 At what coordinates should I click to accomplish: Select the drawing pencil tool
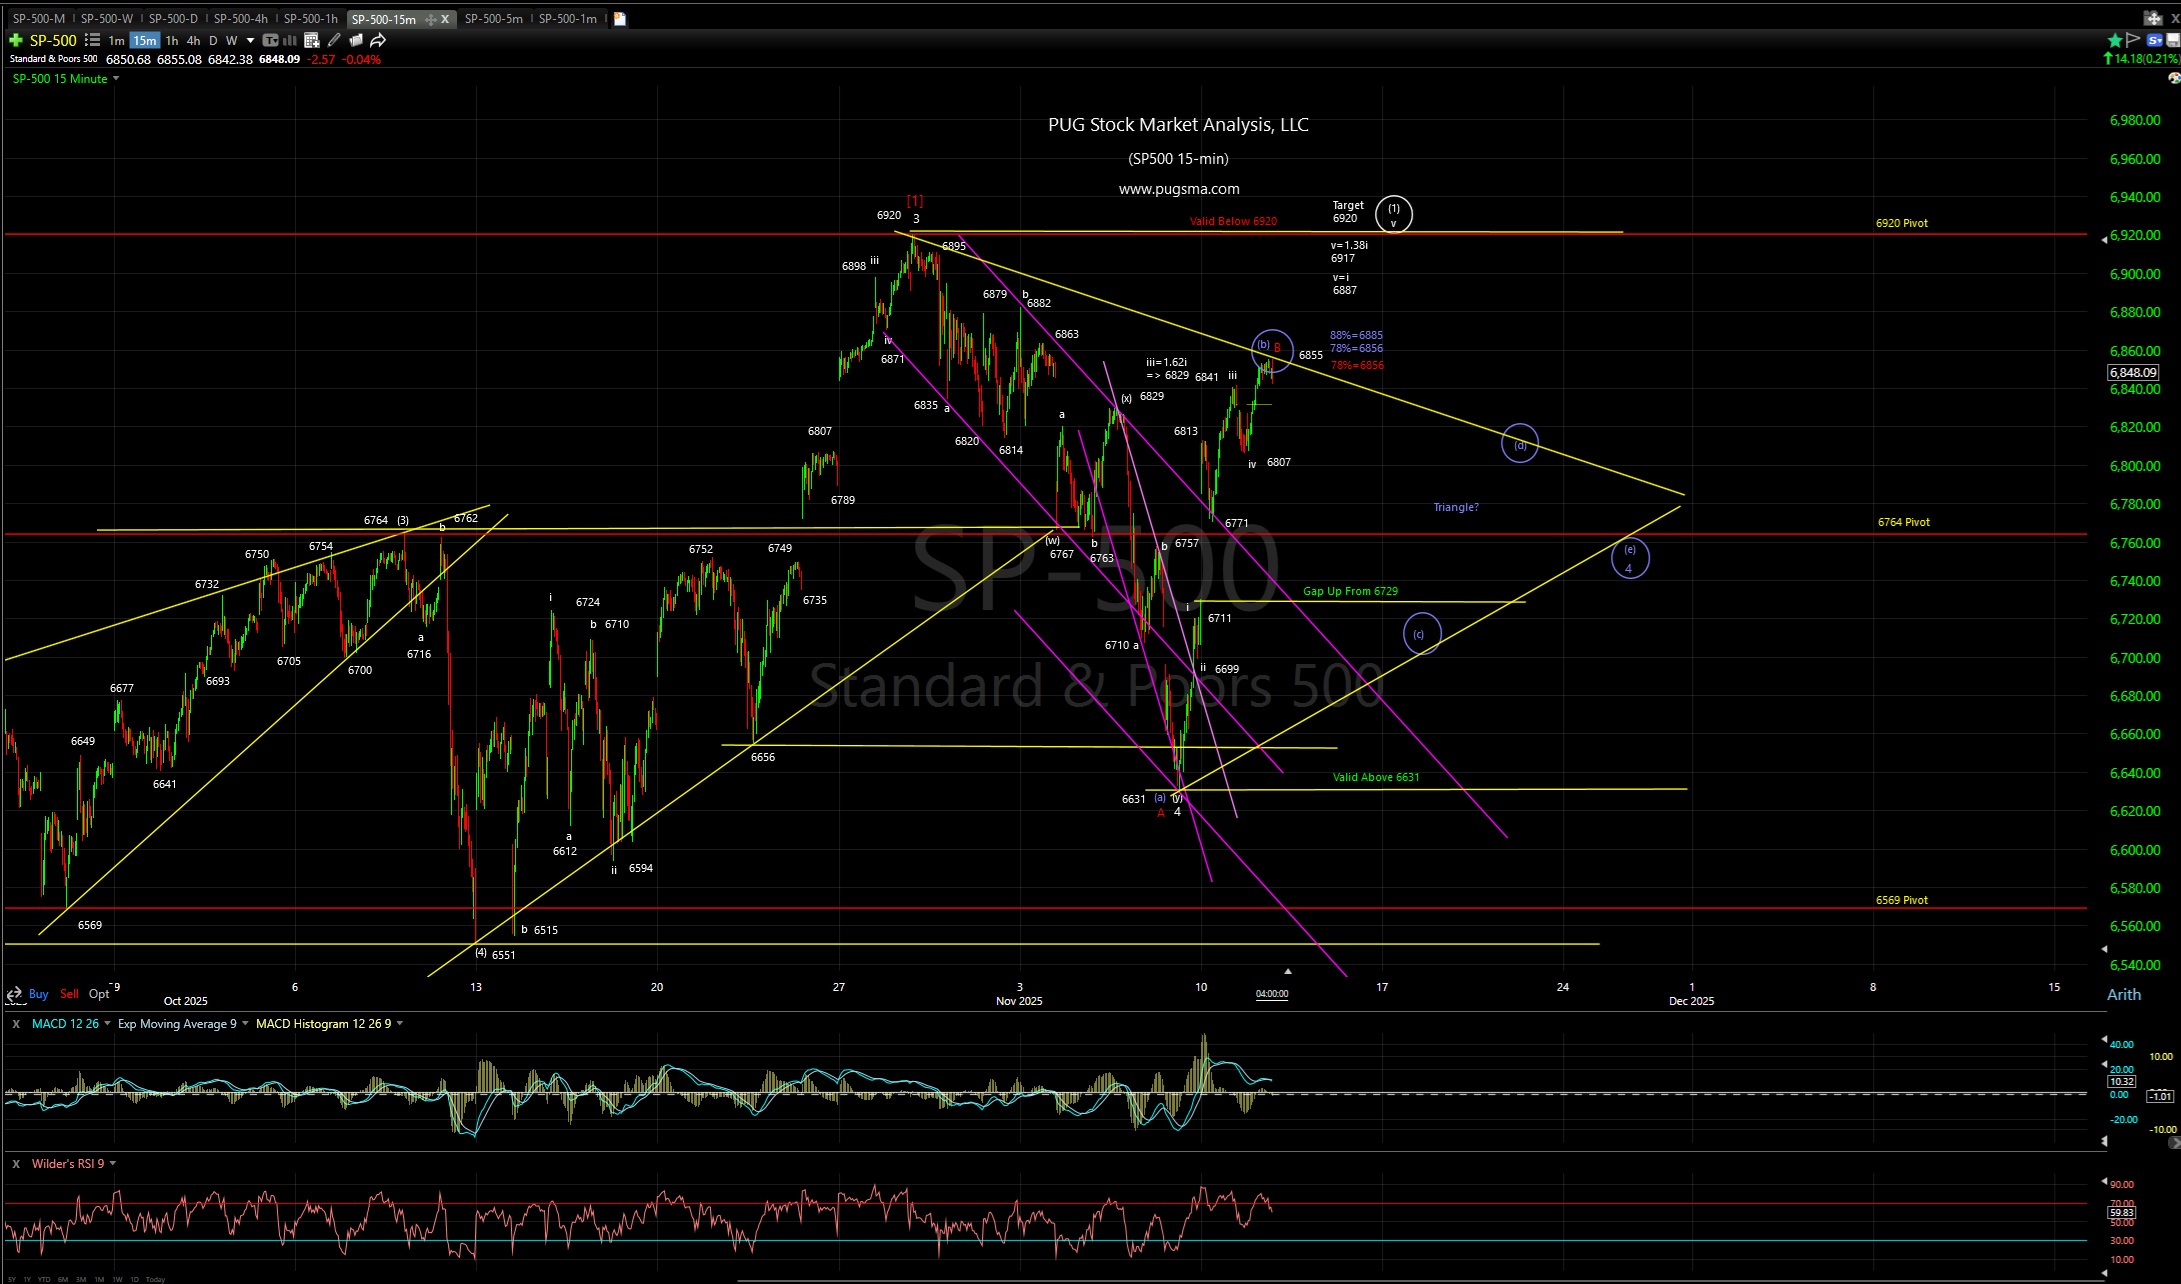coord(334,40)
